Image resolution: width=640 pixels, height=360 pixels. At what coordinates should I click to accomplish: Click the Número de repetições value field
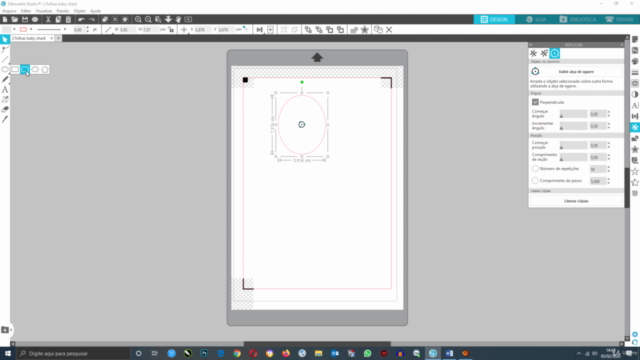tap(597, 169)
